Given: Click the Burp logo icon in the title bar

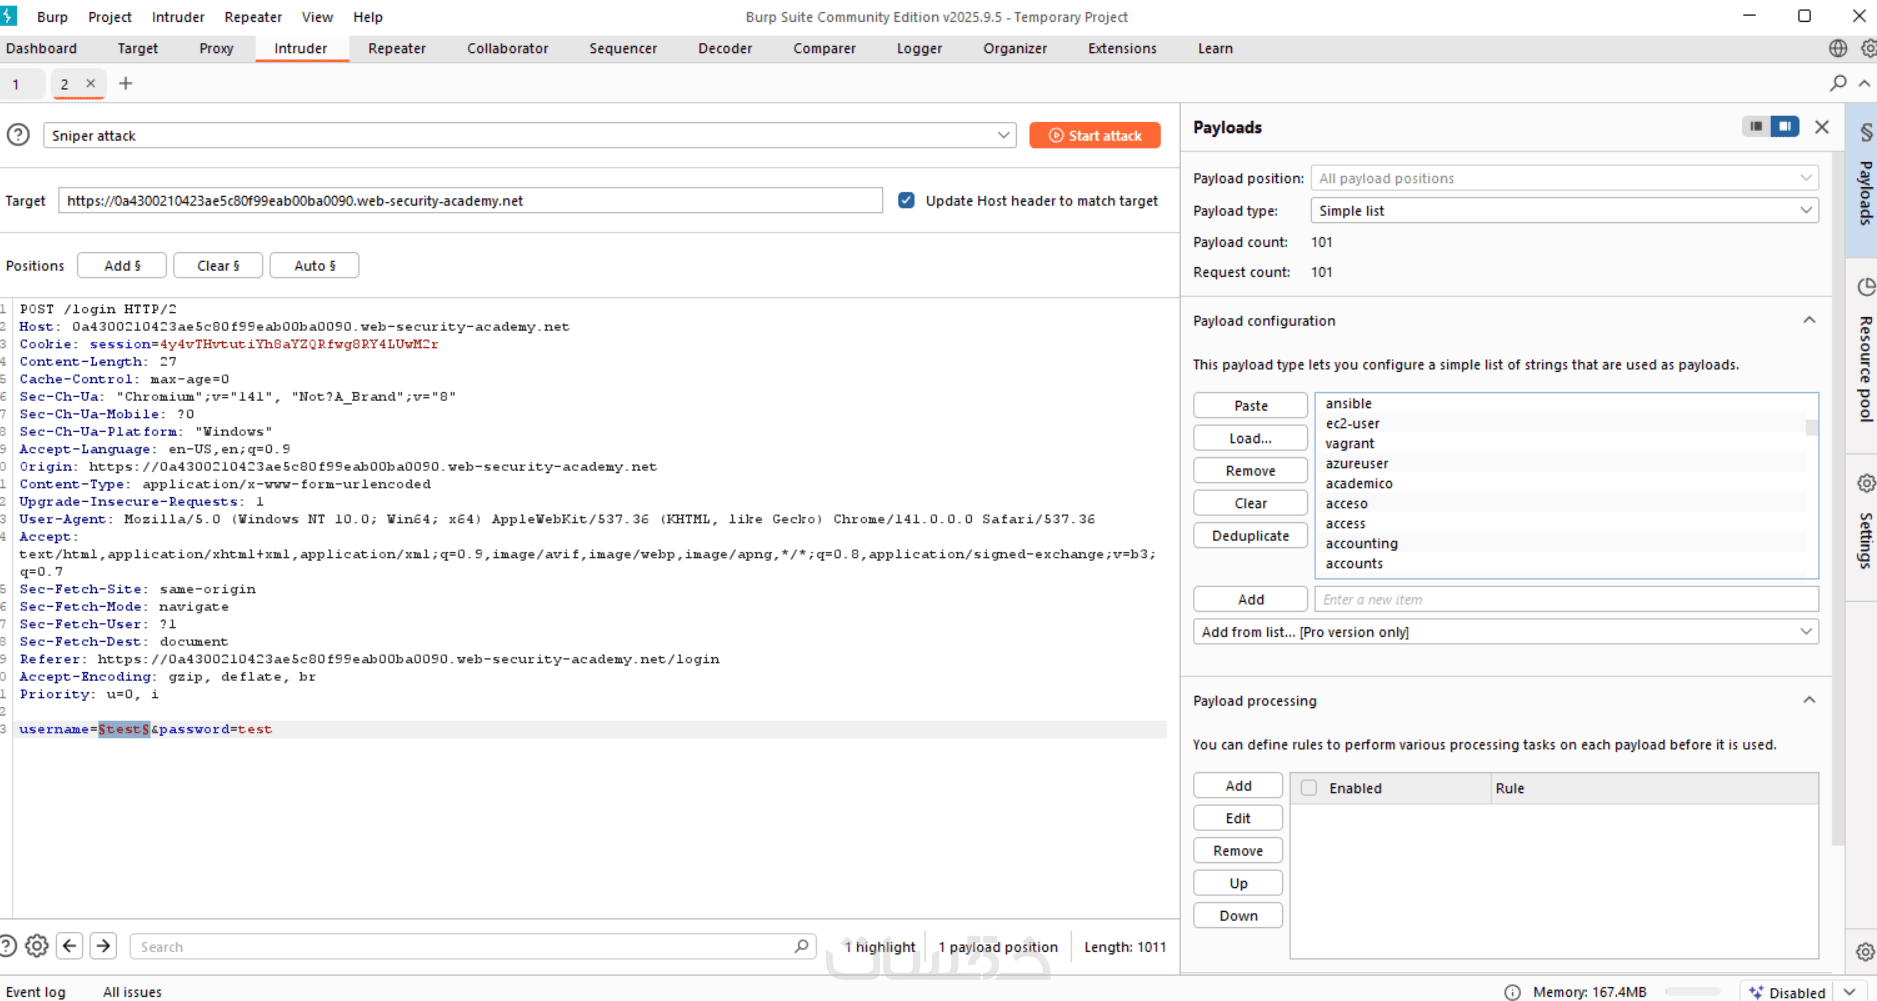Looking at the screenshot, I should tap(9, 16).
